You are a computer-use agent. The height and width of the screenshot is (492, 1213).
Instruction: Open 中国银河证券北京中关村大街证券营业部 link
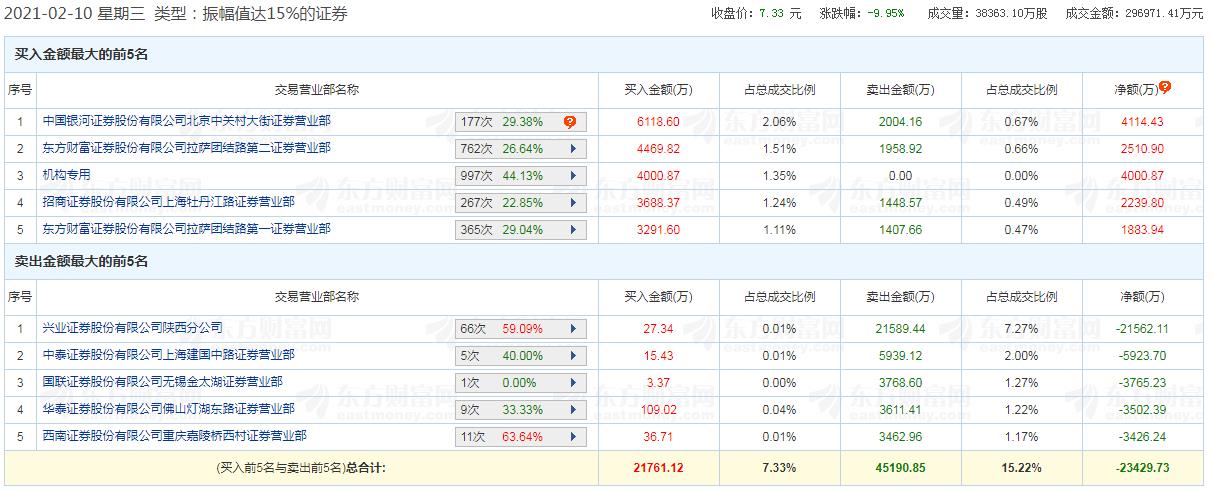(186, 121)
